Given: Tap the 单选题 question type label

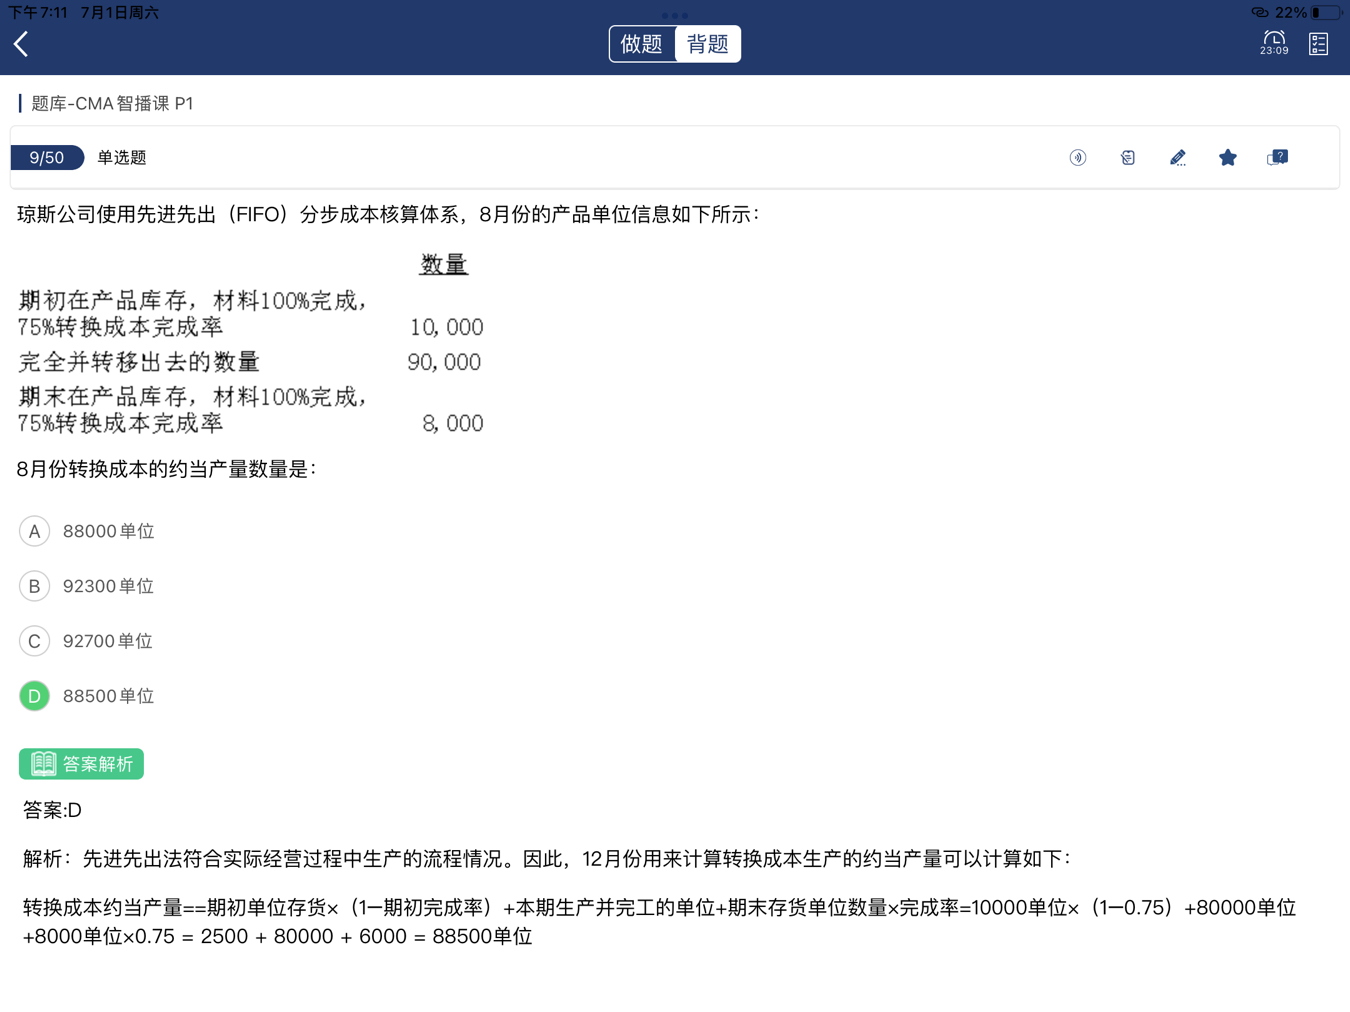Looking at the screenshot, I should (x=122, y=158).
